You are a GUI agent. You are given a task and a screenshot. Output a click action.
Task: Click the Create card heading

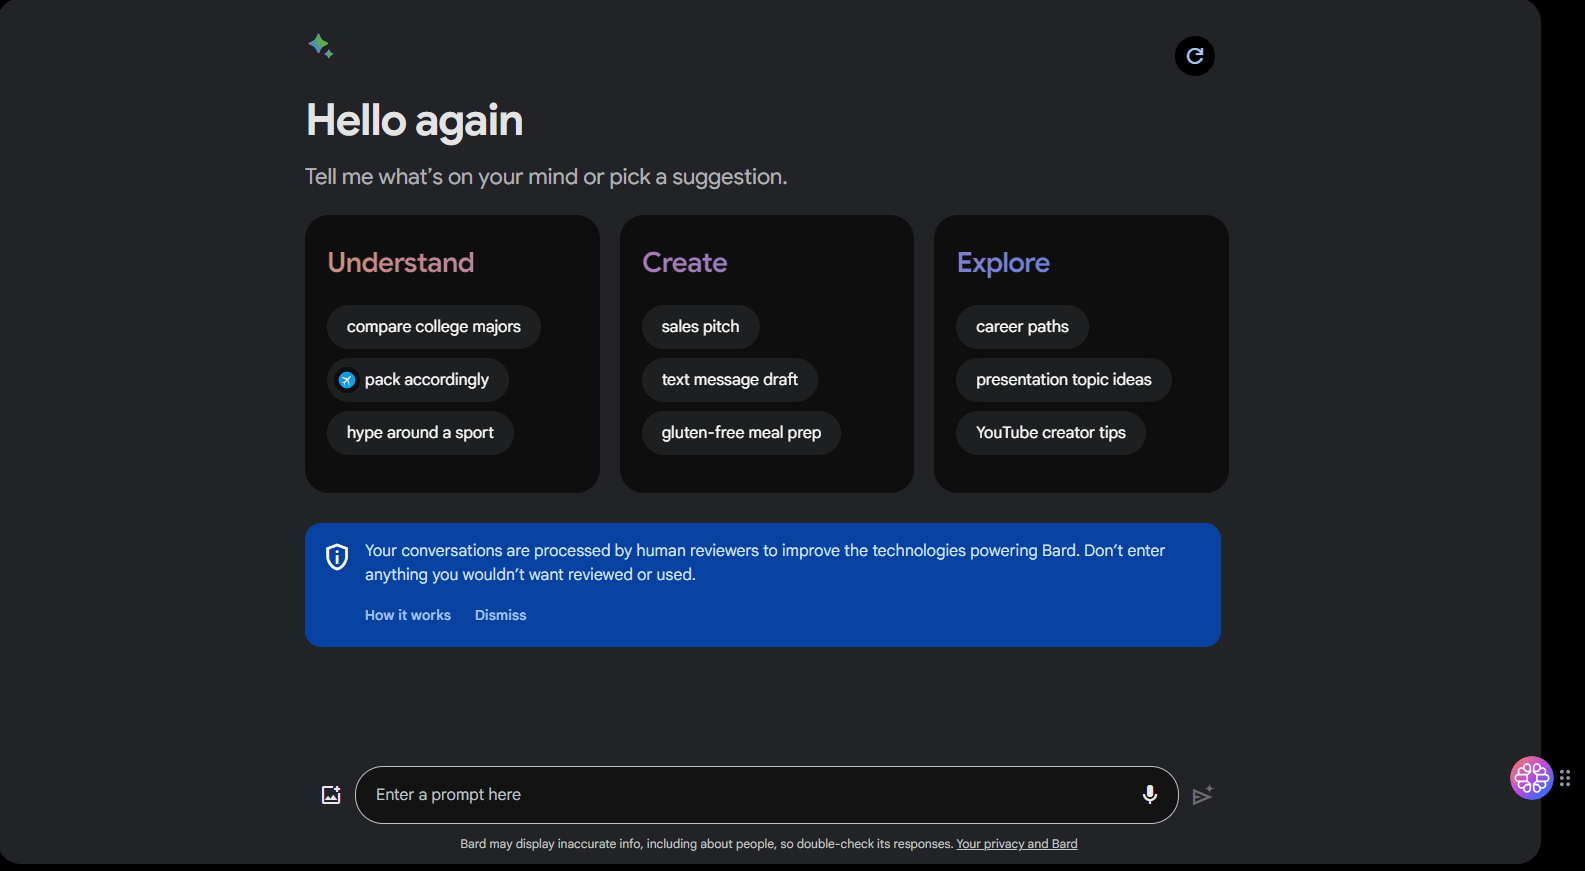[x=685, y=262]
